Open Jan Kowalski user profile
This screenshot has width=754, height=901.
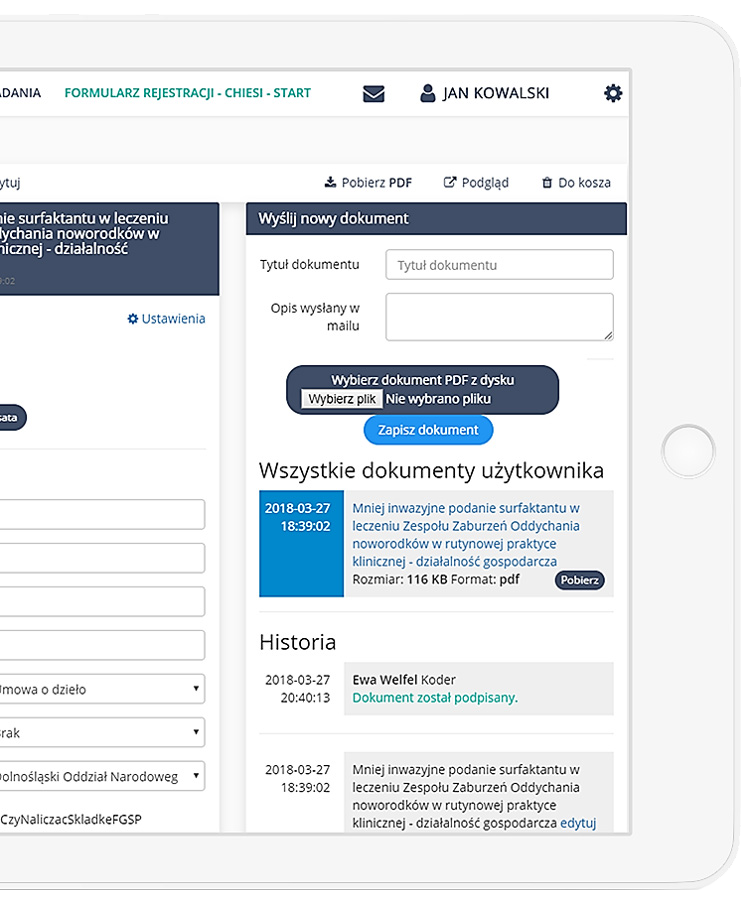[x=484, y=94]
